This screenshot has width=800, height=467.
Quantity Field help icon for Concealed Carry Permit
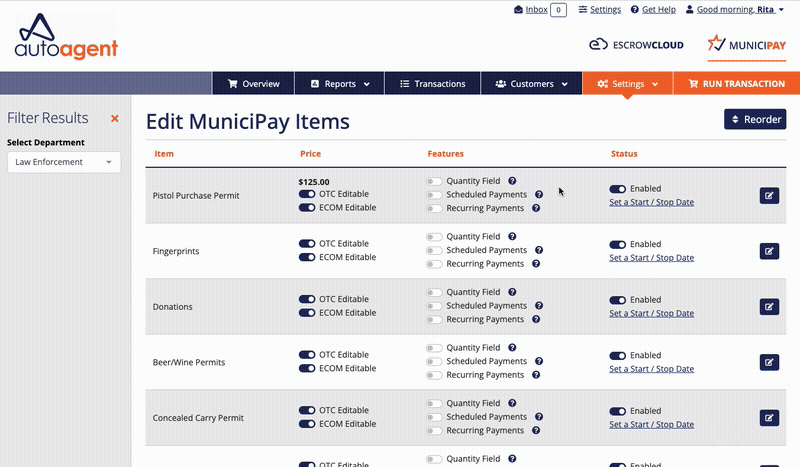click(512, 403)
